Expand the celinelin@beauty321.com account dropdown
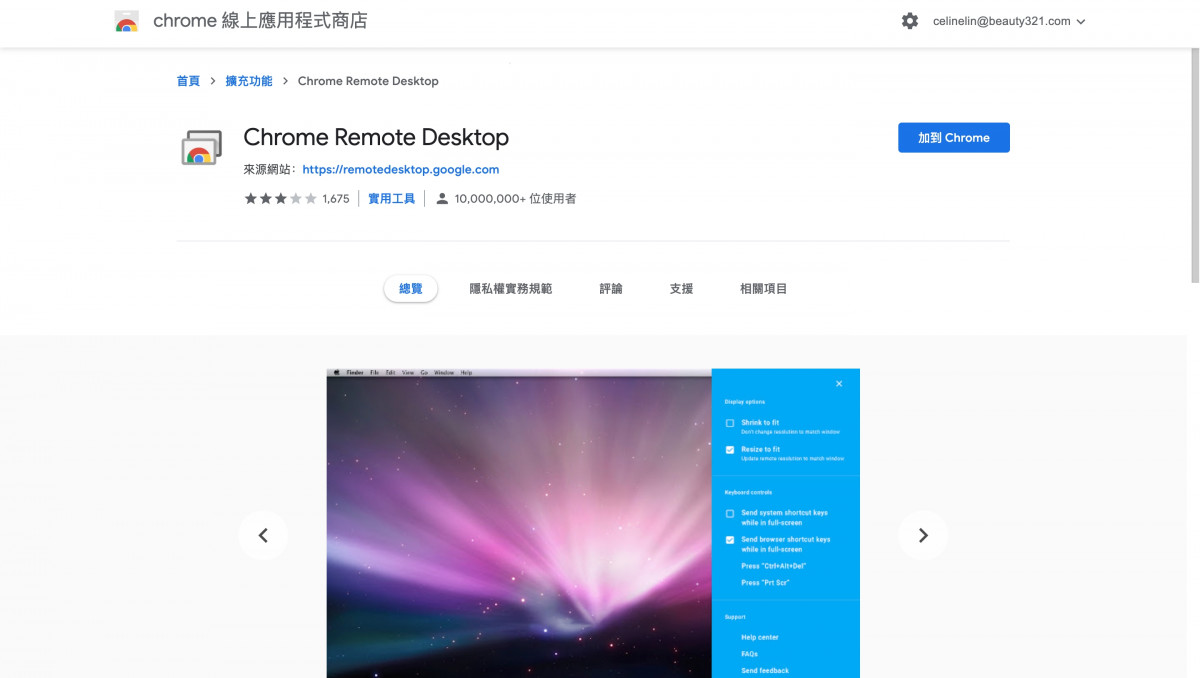Image resolution: width=1200 pixels, height=678 pixels. [1009, 21]
